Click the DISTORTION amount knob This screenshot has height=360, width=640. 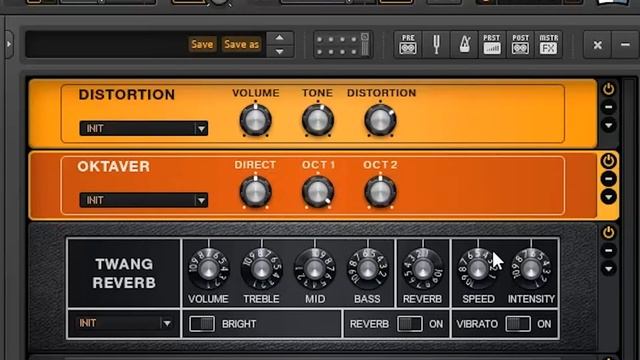[x=380, y=120]
